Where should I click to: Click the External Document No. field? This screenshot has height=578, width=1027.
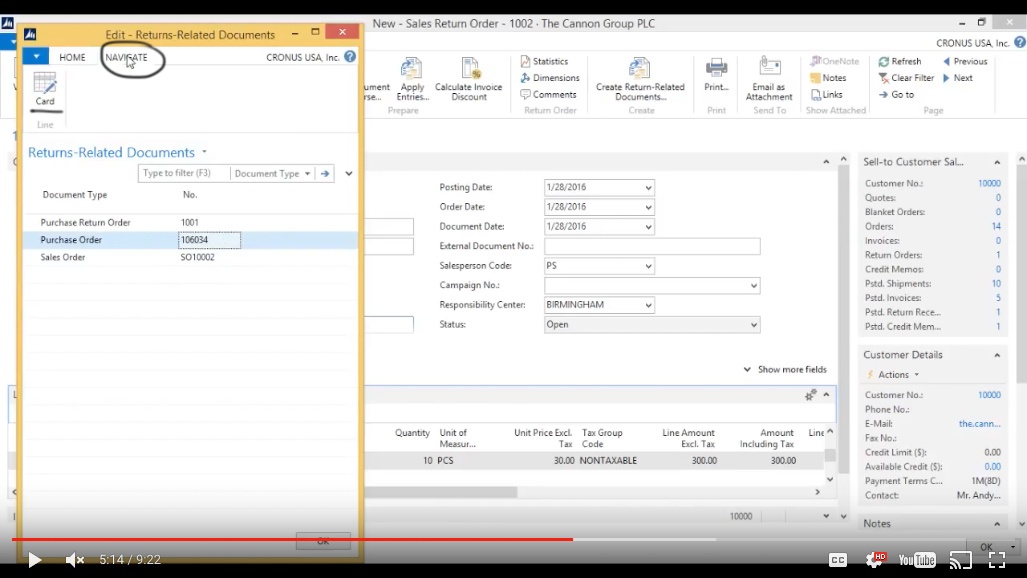[x=652, y=246]
